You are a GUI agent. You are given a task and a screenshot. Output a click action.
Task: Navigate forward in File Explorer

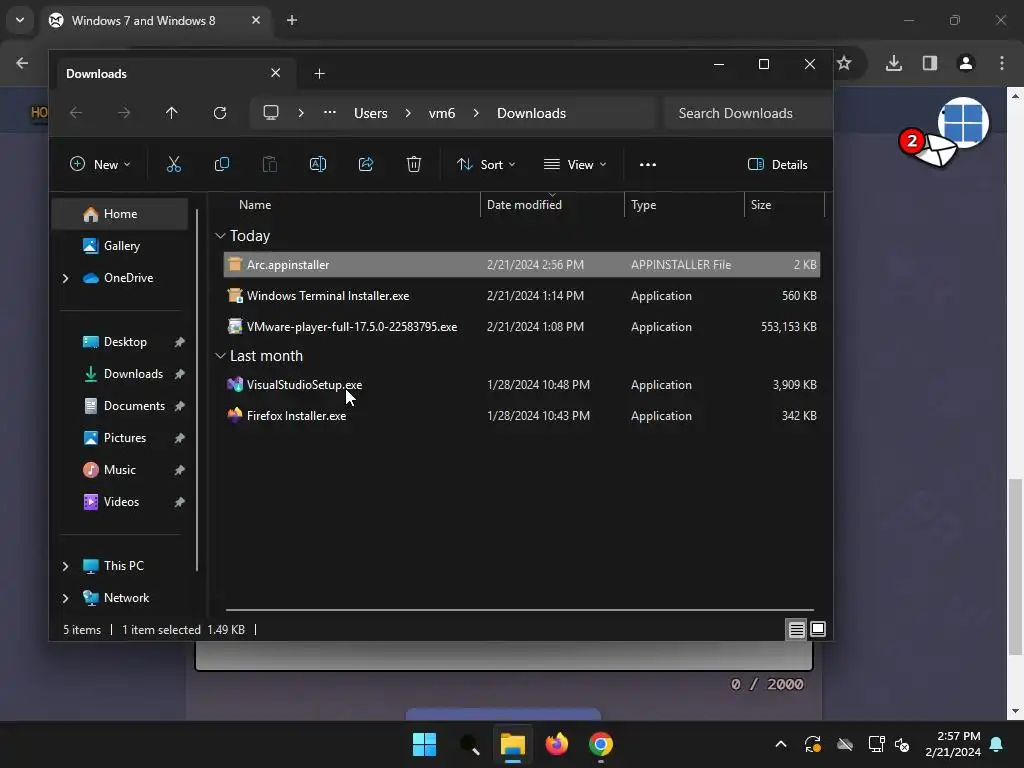click(x=124, y=113)
